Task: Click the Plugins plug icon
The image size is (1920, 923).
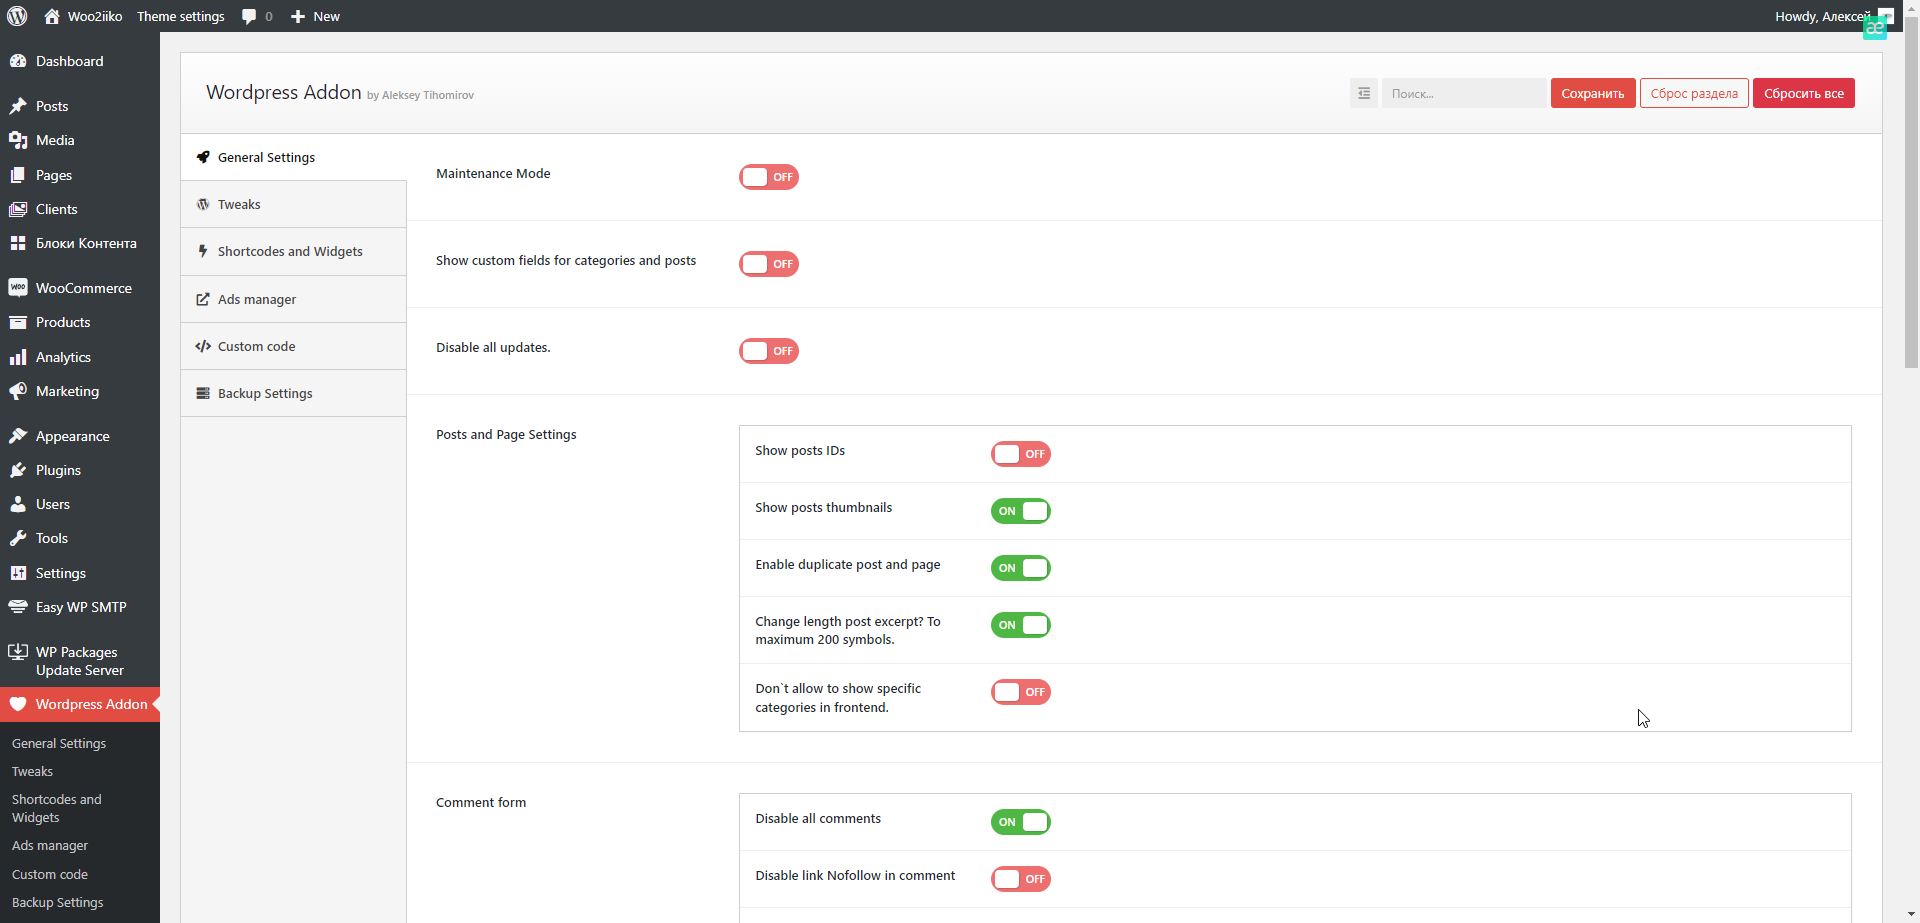Action: (18, 470)
